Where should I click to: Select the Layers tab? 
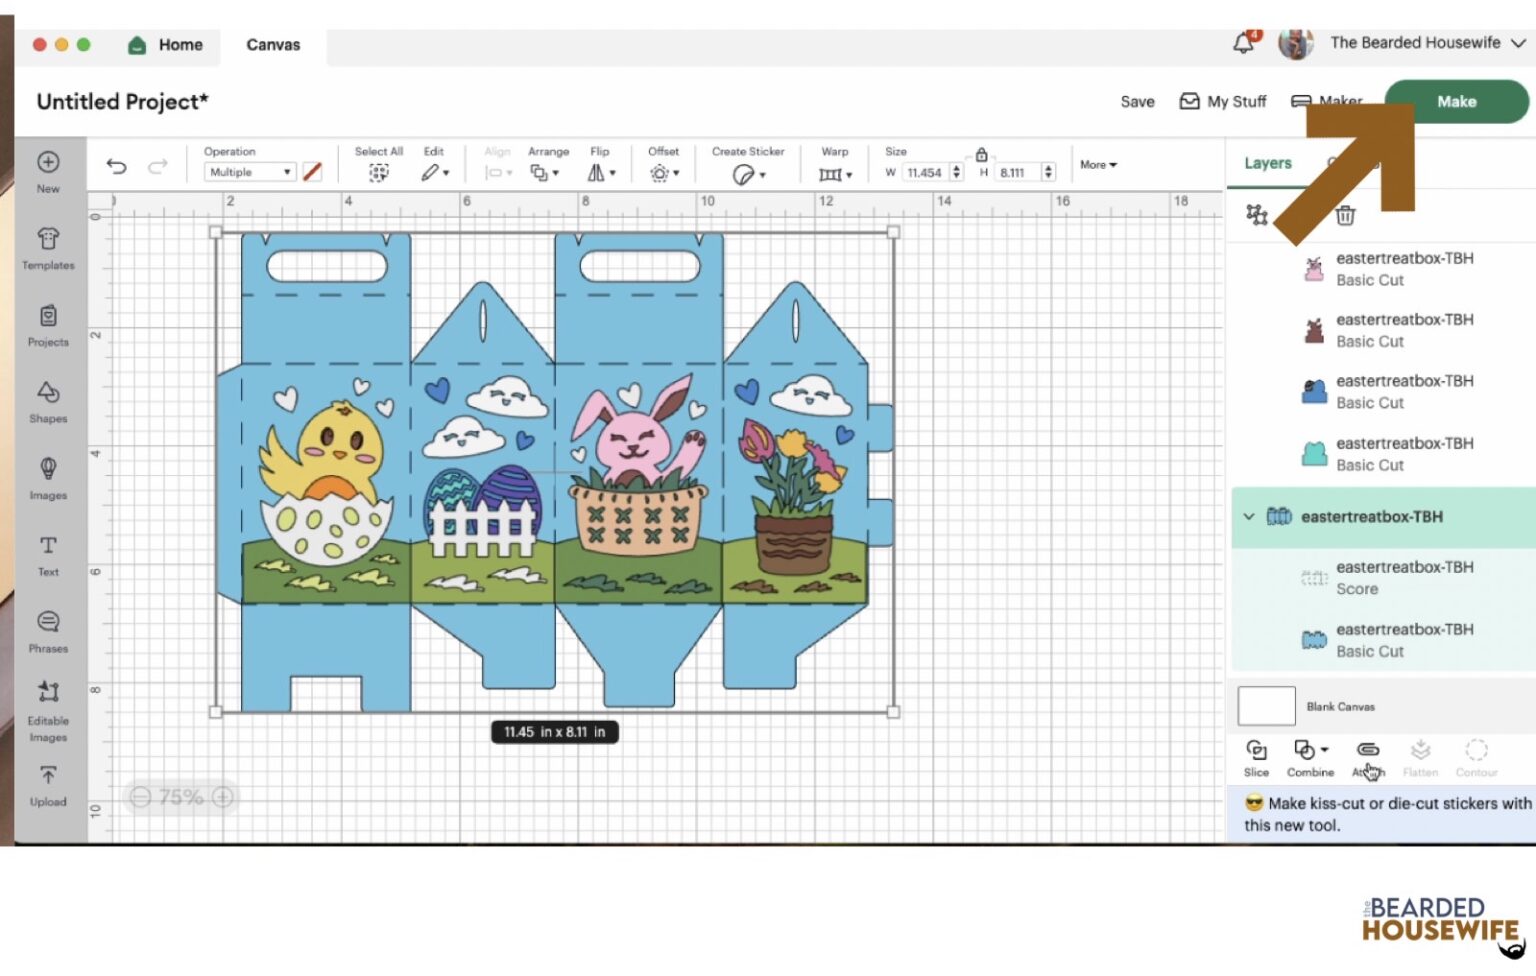click(x=1267, y=163)
